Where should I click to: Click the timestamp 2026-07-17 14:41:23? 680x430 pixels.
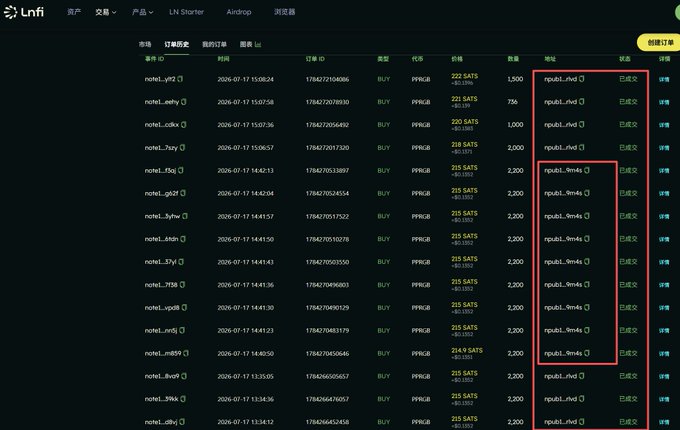pyautogui.click(x=245, y=330)
